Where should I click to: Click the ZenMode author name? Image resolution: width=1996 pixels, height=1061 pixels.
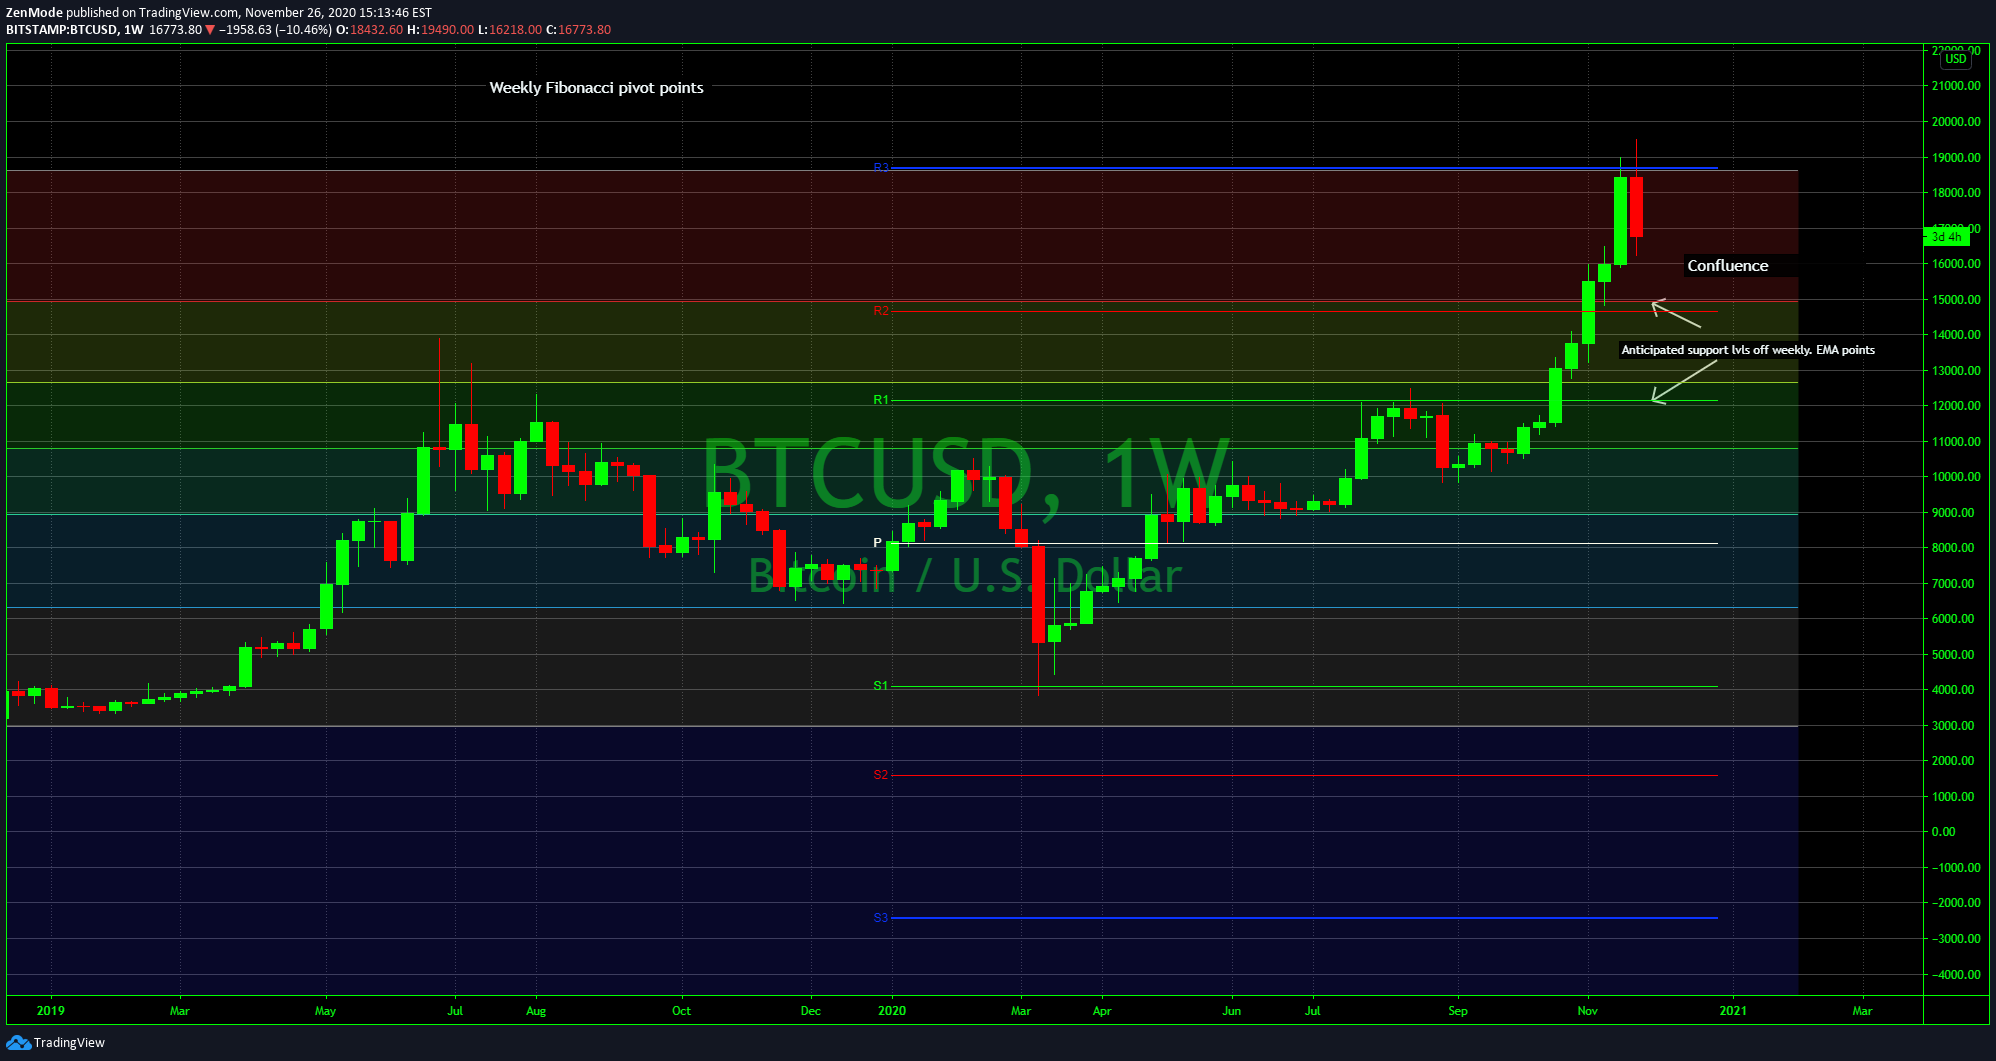coord(34,13)
